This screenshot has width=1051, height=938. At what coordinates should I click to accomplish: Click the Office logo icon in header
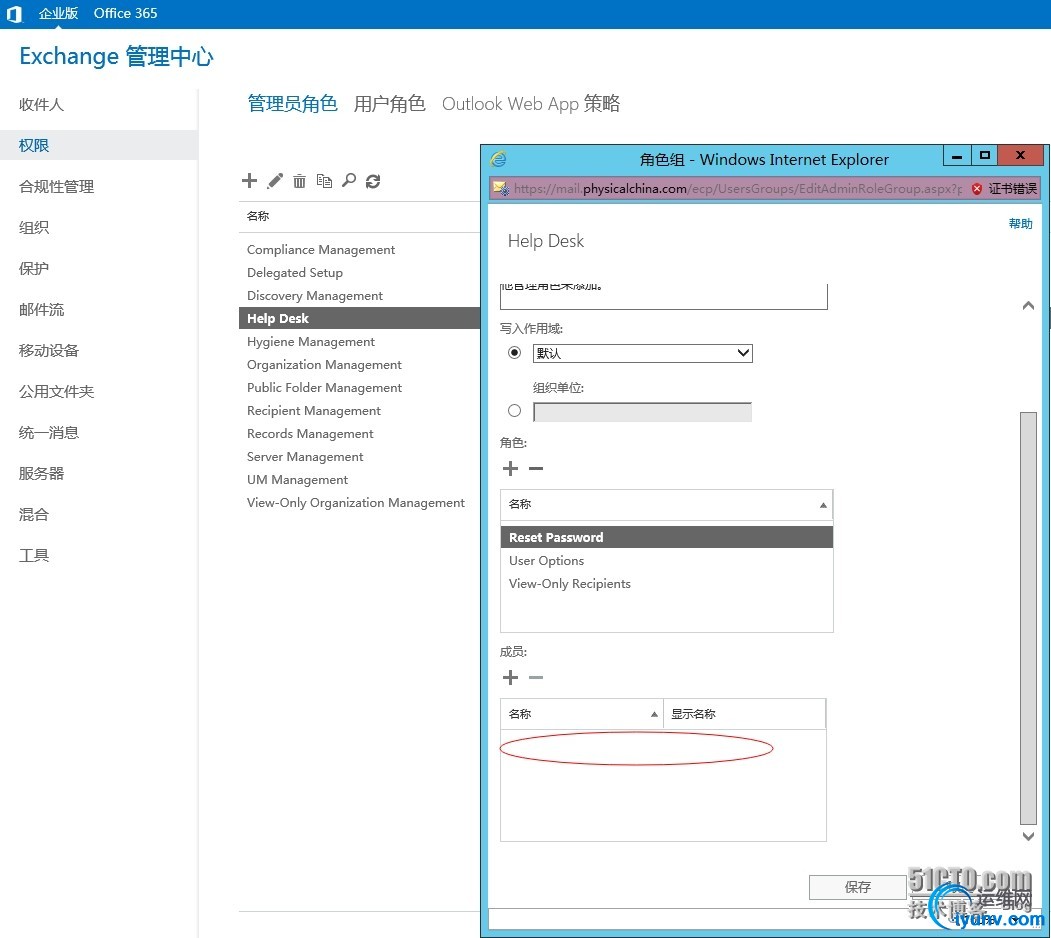14,13
